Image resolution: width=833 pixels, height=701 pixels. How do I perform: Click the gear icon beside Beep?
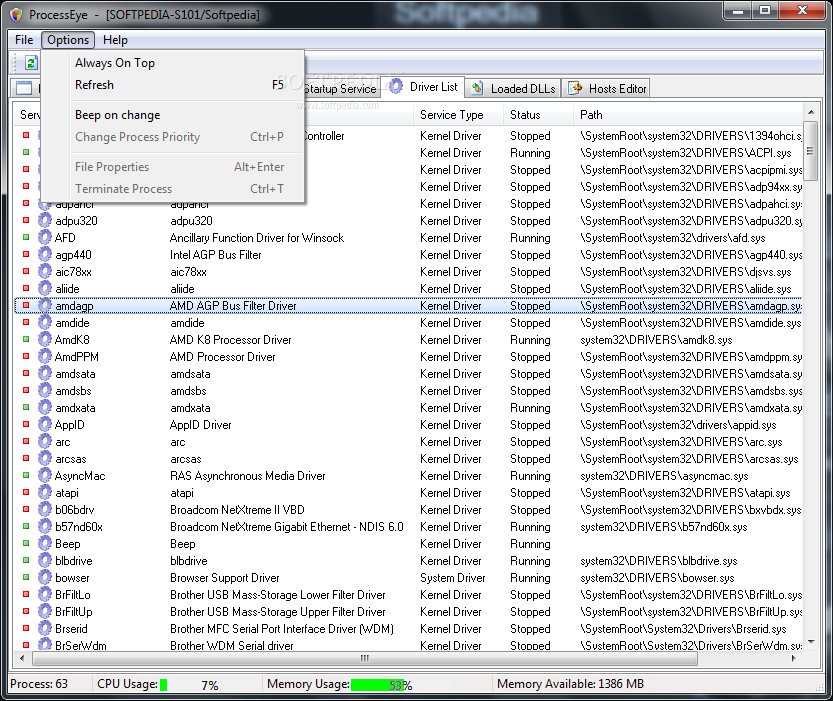coord(45,543)
